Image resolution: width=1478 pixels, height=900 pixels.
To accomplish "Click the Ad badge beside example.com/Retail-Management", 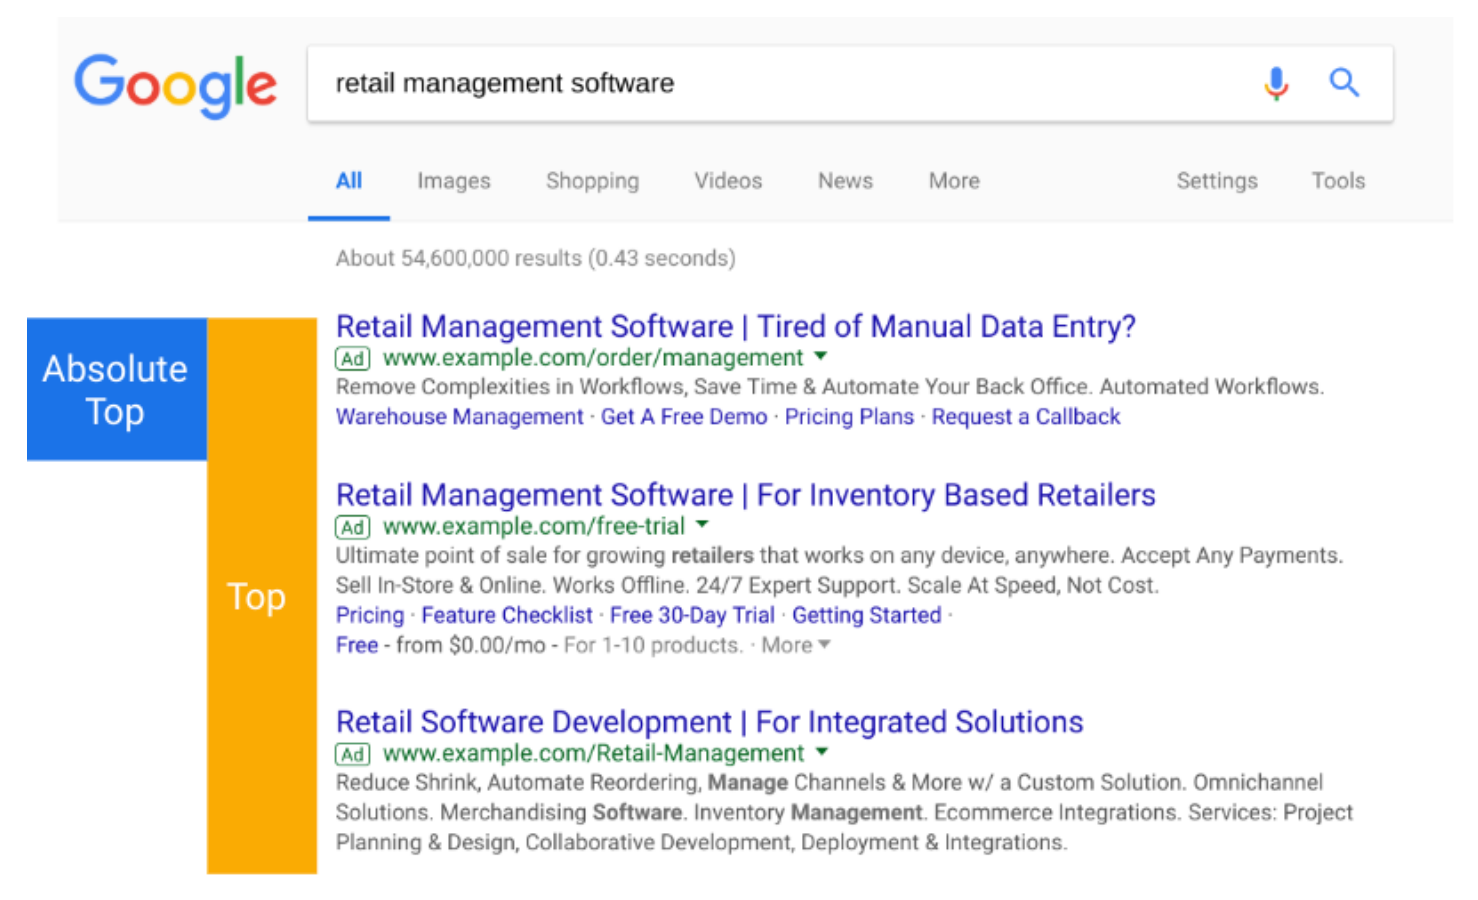I will [x=352, y=754].
